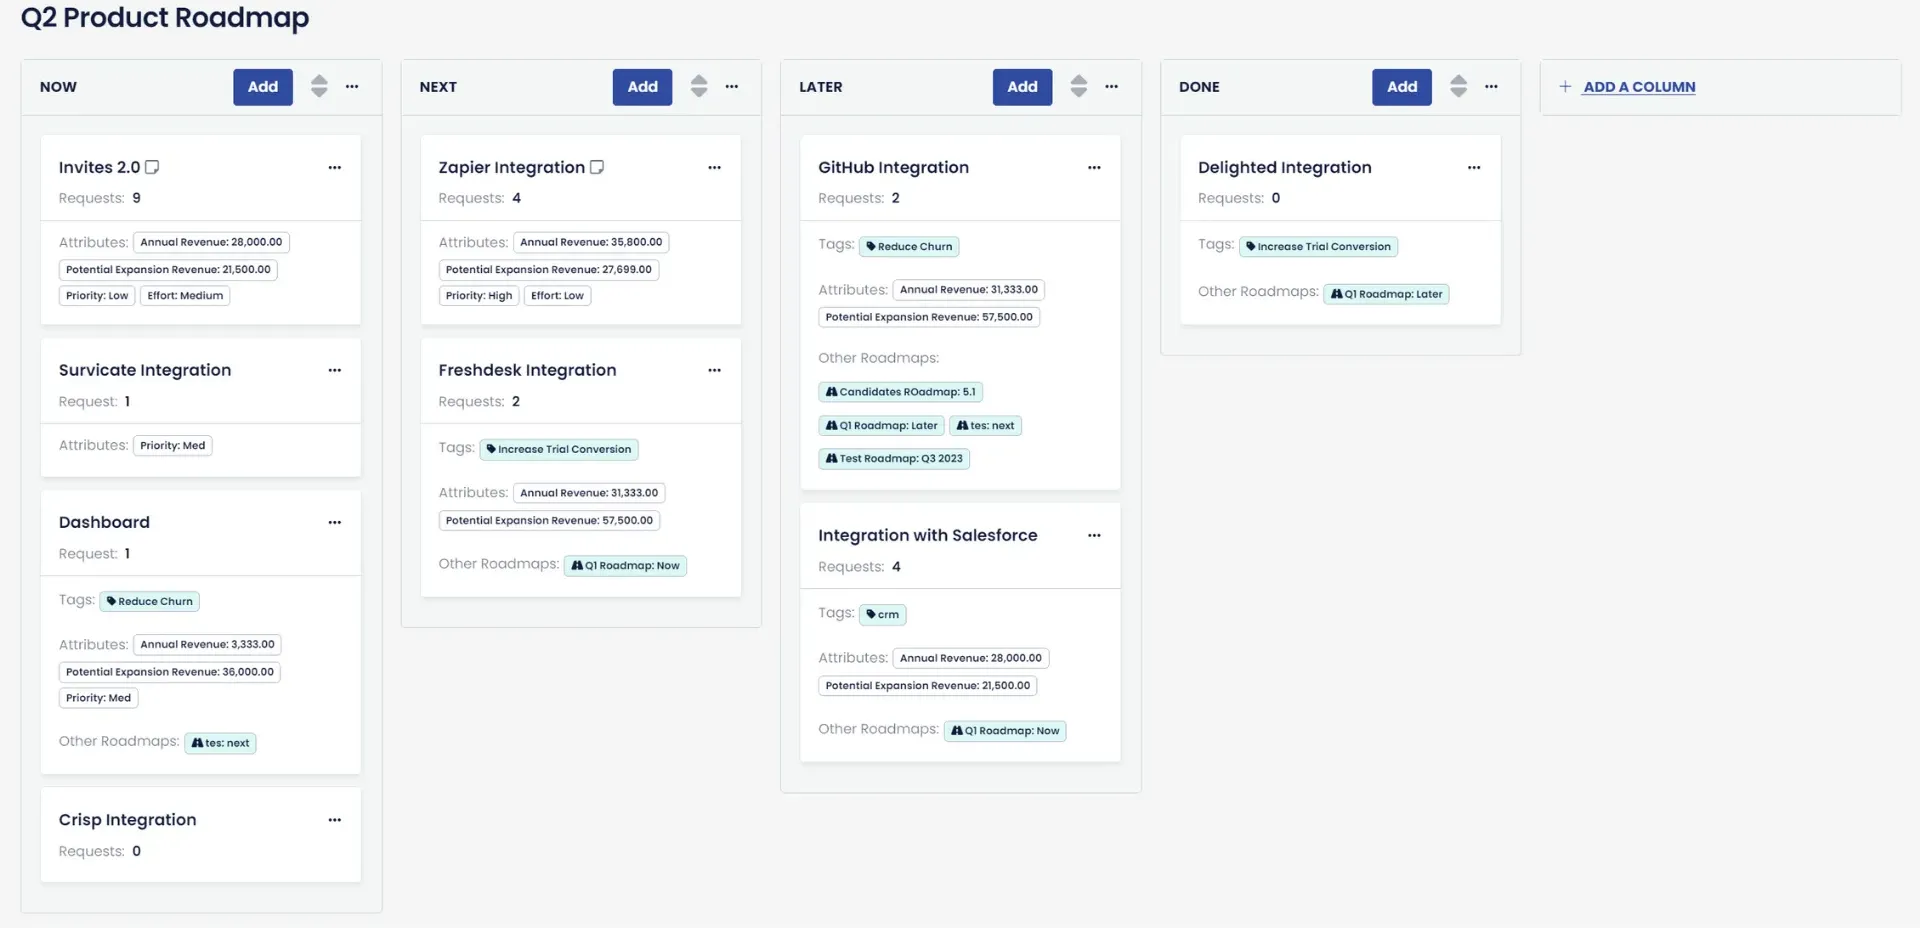This screenshot has height=932, width=1920.
Task: Click the ADD A COLUMN link
Action: (1639, 87)
